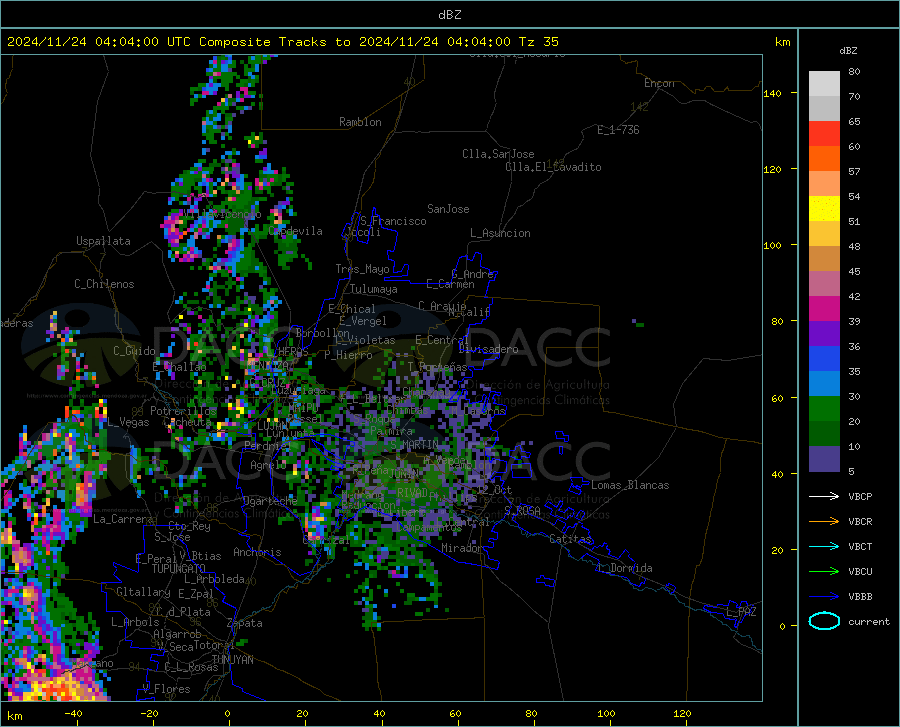Viewport: 900px width, 727px height.
Task: Pick the magenta 39–42 dBZ legend swatch
Action: pyautogui.click(x=824, y=309)
